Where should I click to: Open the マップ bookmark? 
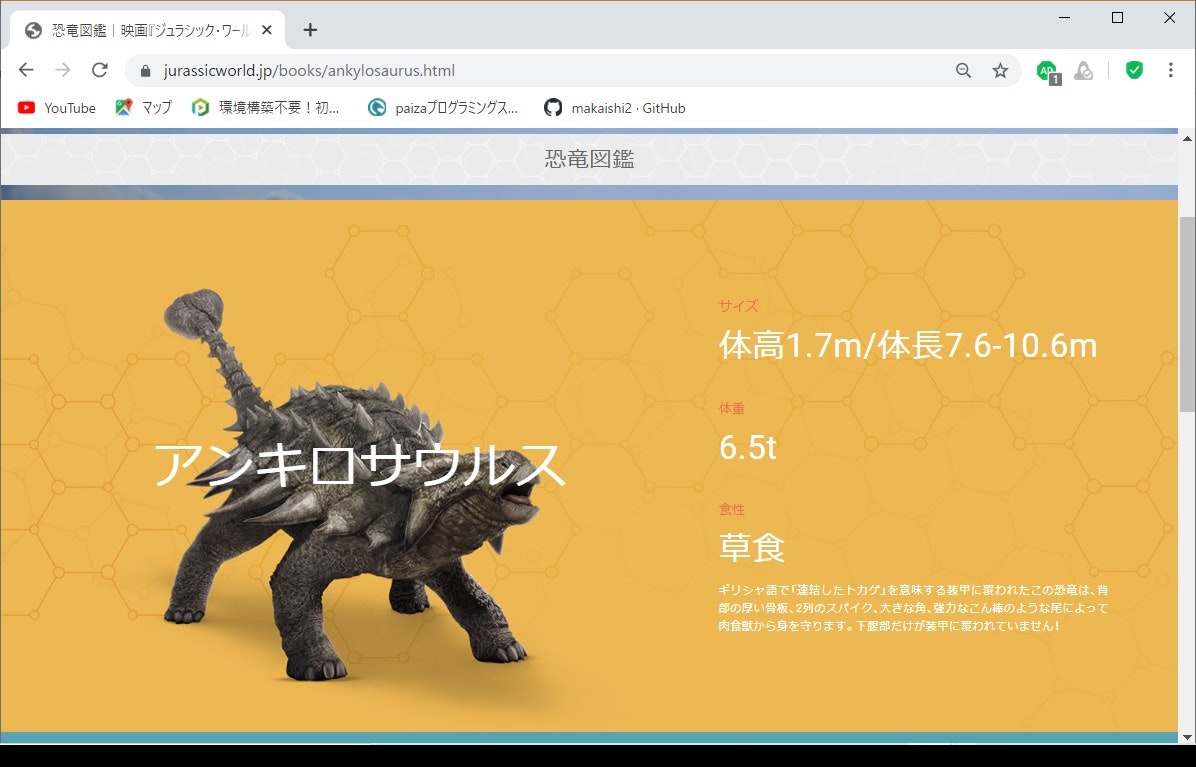143,108
